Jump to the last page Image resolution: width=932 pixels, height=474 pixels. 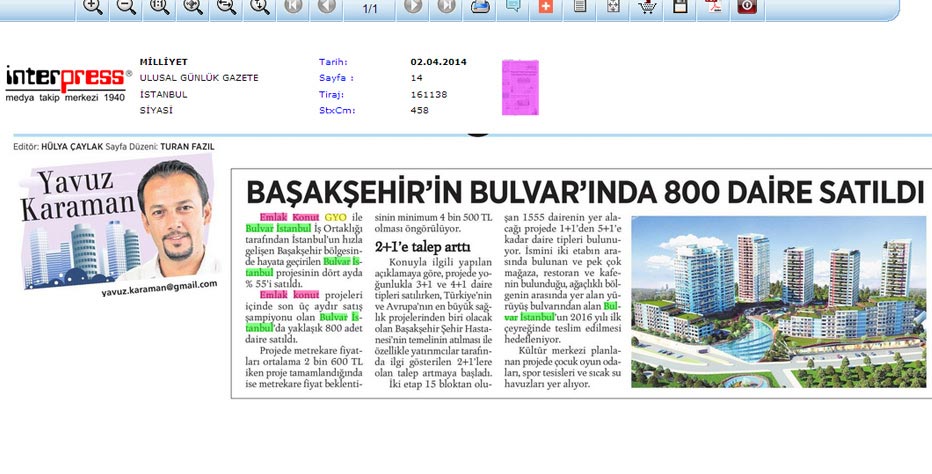[446, 6]
